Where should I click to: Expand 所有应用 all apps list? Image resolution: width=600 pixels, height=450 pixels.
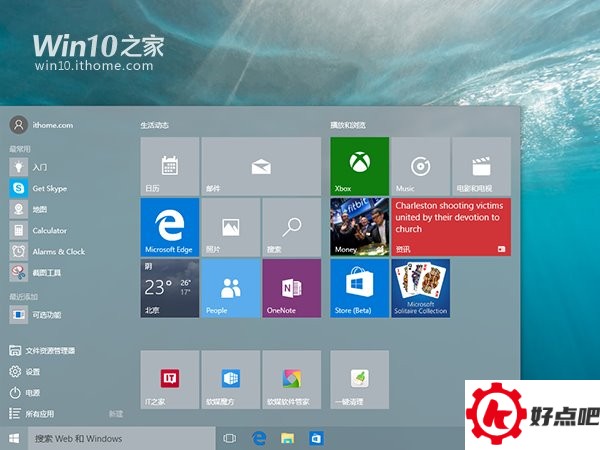click(x=40, y=413)
